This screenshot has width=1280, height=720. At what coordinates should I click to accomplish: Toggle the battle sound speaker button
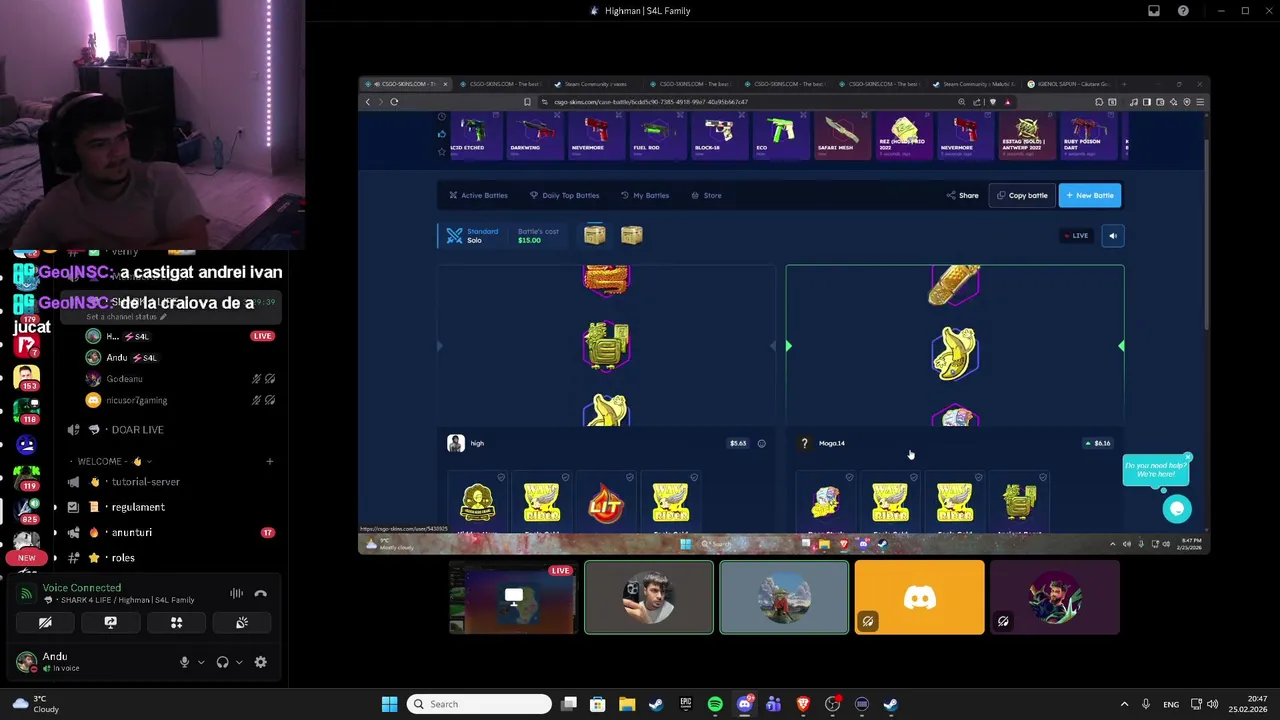(x=1113, y=236)
